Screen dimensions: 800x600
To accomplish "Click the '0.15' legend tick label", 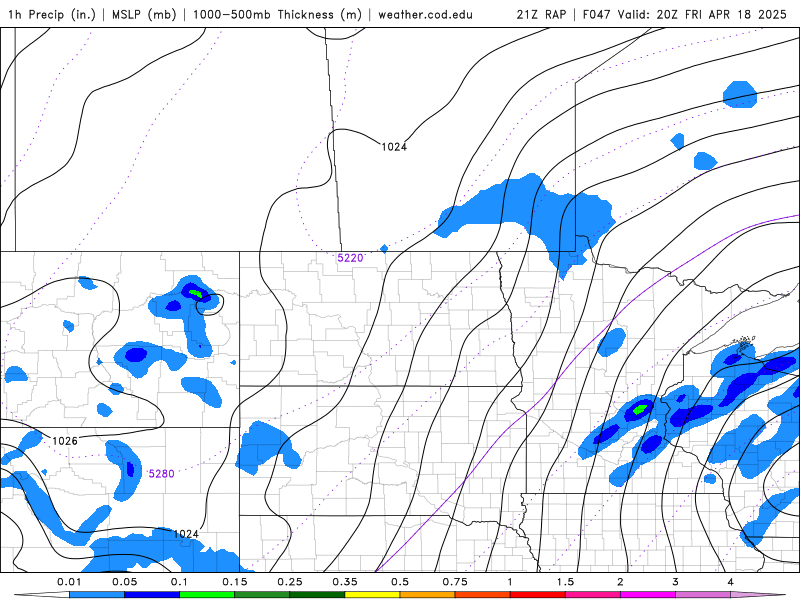I will click(x=235, y=582).
